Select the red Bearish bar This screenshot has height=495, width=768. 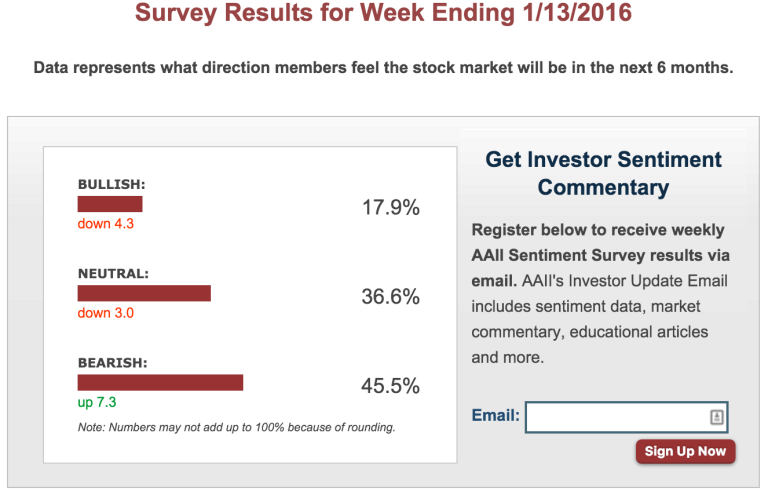(x=160, y=382)
